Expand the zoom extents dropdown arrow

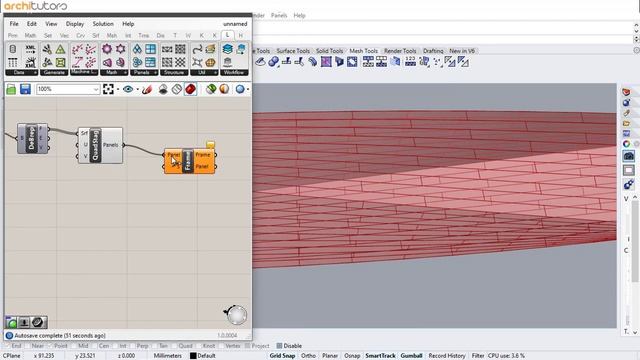click(x=118, y=89)
